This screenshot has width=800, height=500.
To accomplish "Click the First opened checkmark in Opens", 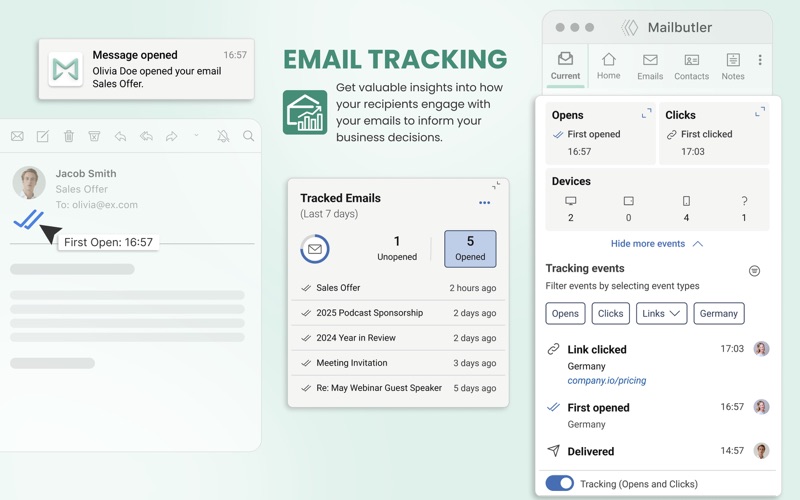I will [x=558, y=135].
